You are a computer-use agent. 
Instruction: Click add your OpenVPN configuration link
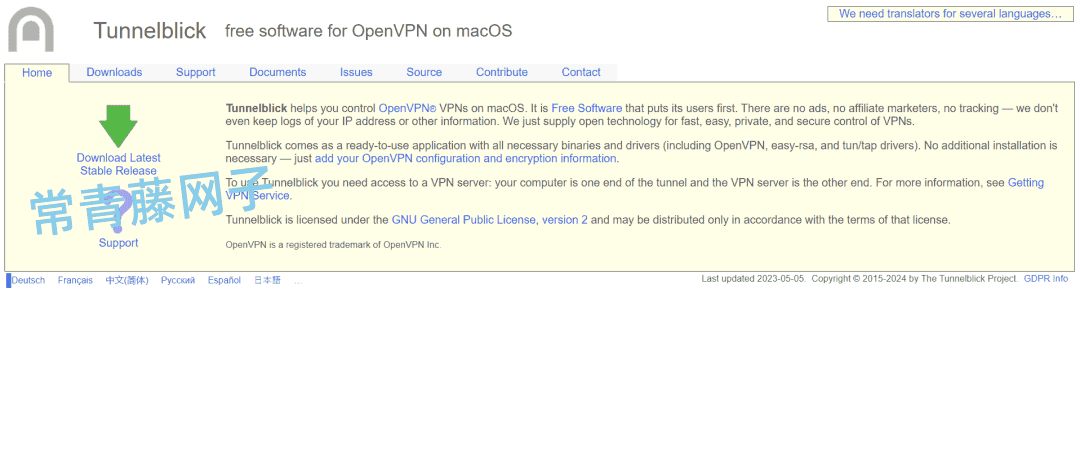coord(465,158)
